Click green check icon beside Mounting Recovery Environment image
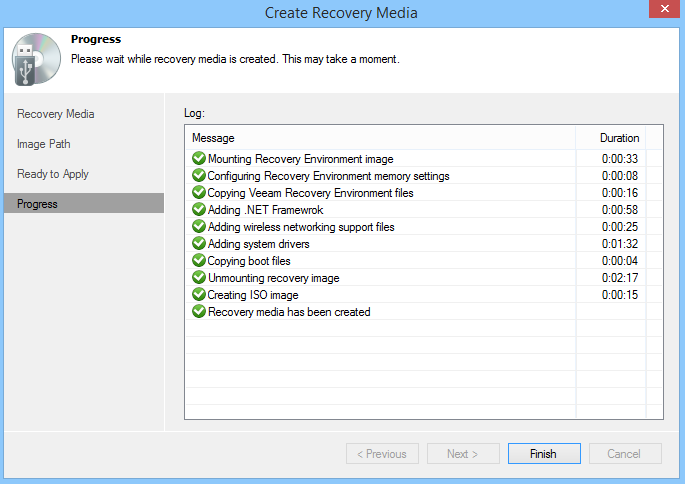Screen dimensions: 685x484 [x=199, y=158]
